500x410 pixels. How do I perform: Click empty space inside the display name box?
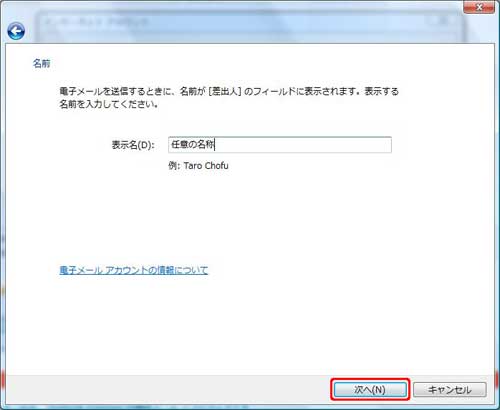pos(303,145)
